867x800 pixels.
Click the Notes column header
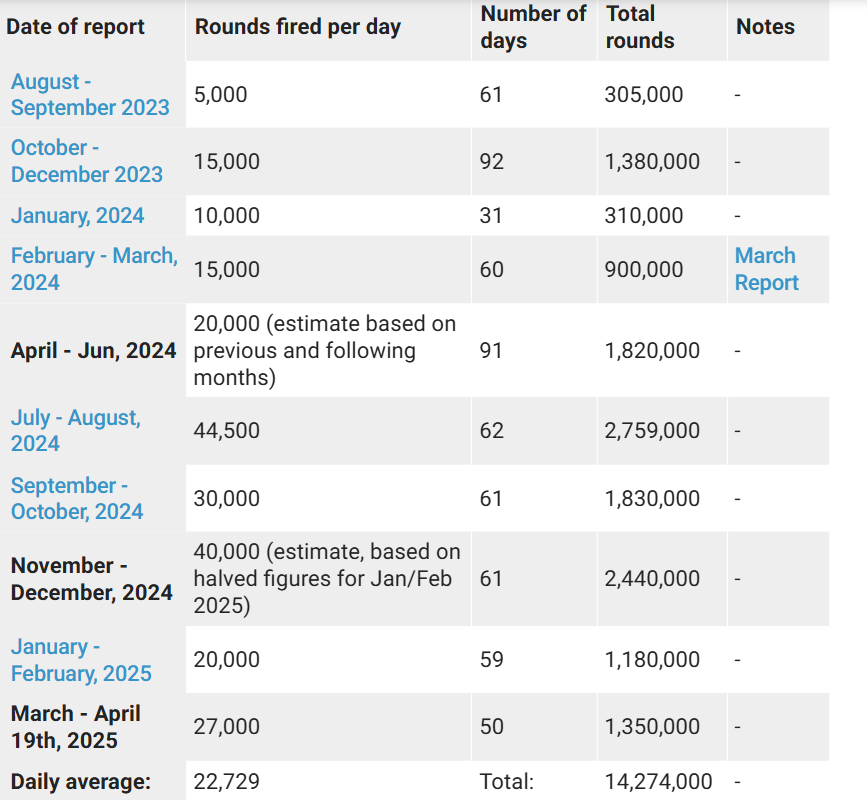pos(765,27)
